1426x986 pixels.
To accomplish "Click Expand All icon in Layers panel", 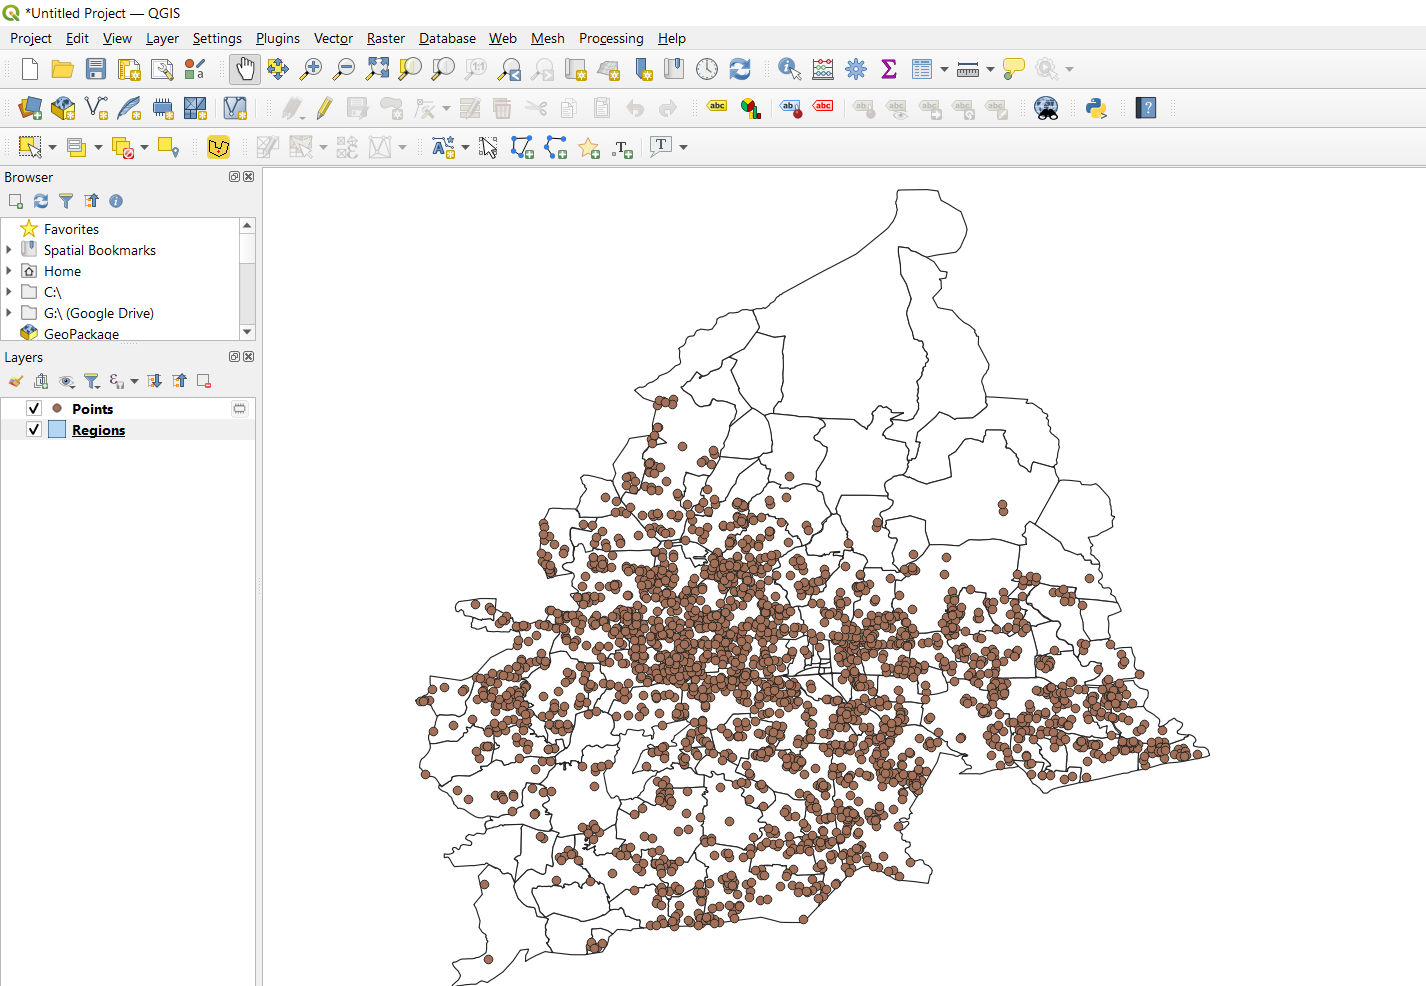I will pyautogui.click(x=154, y=381).
